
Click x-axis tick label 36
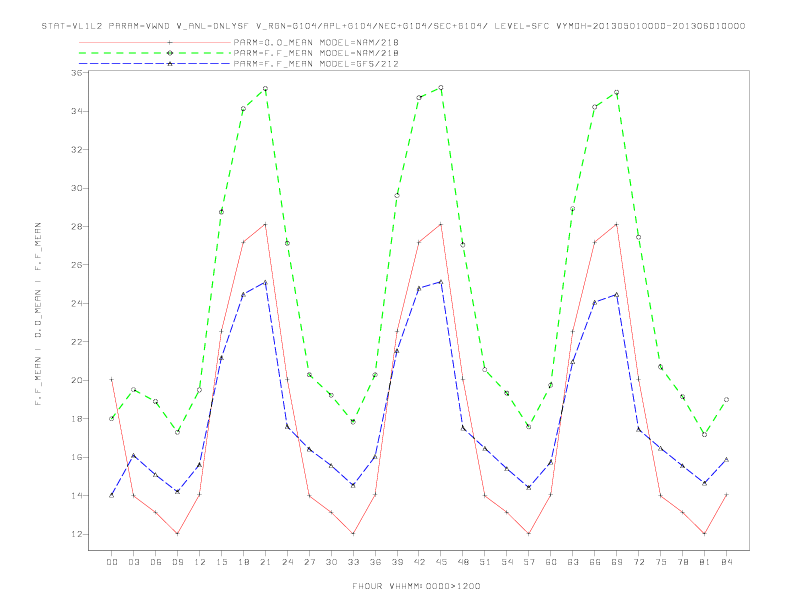pyautogui.click(x=375, y=562)
